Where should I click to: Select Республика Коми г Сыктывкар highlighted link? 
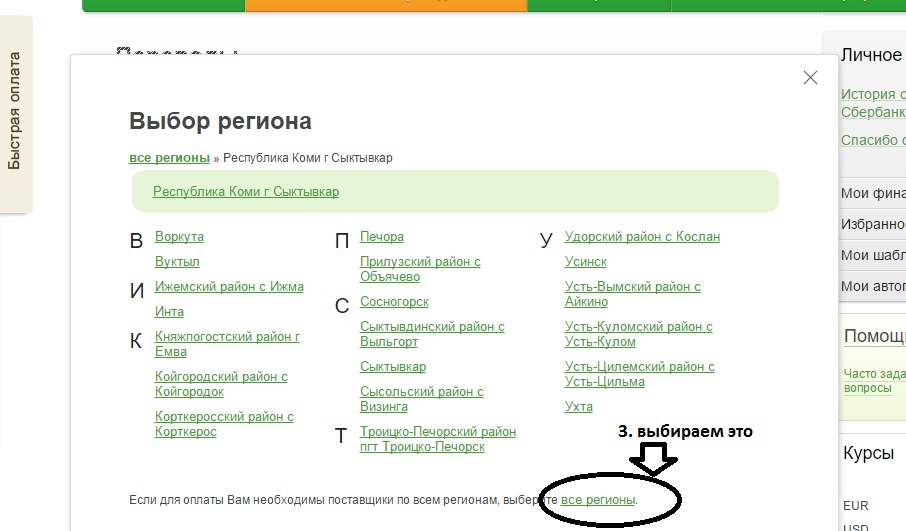[x=246, y=191]
